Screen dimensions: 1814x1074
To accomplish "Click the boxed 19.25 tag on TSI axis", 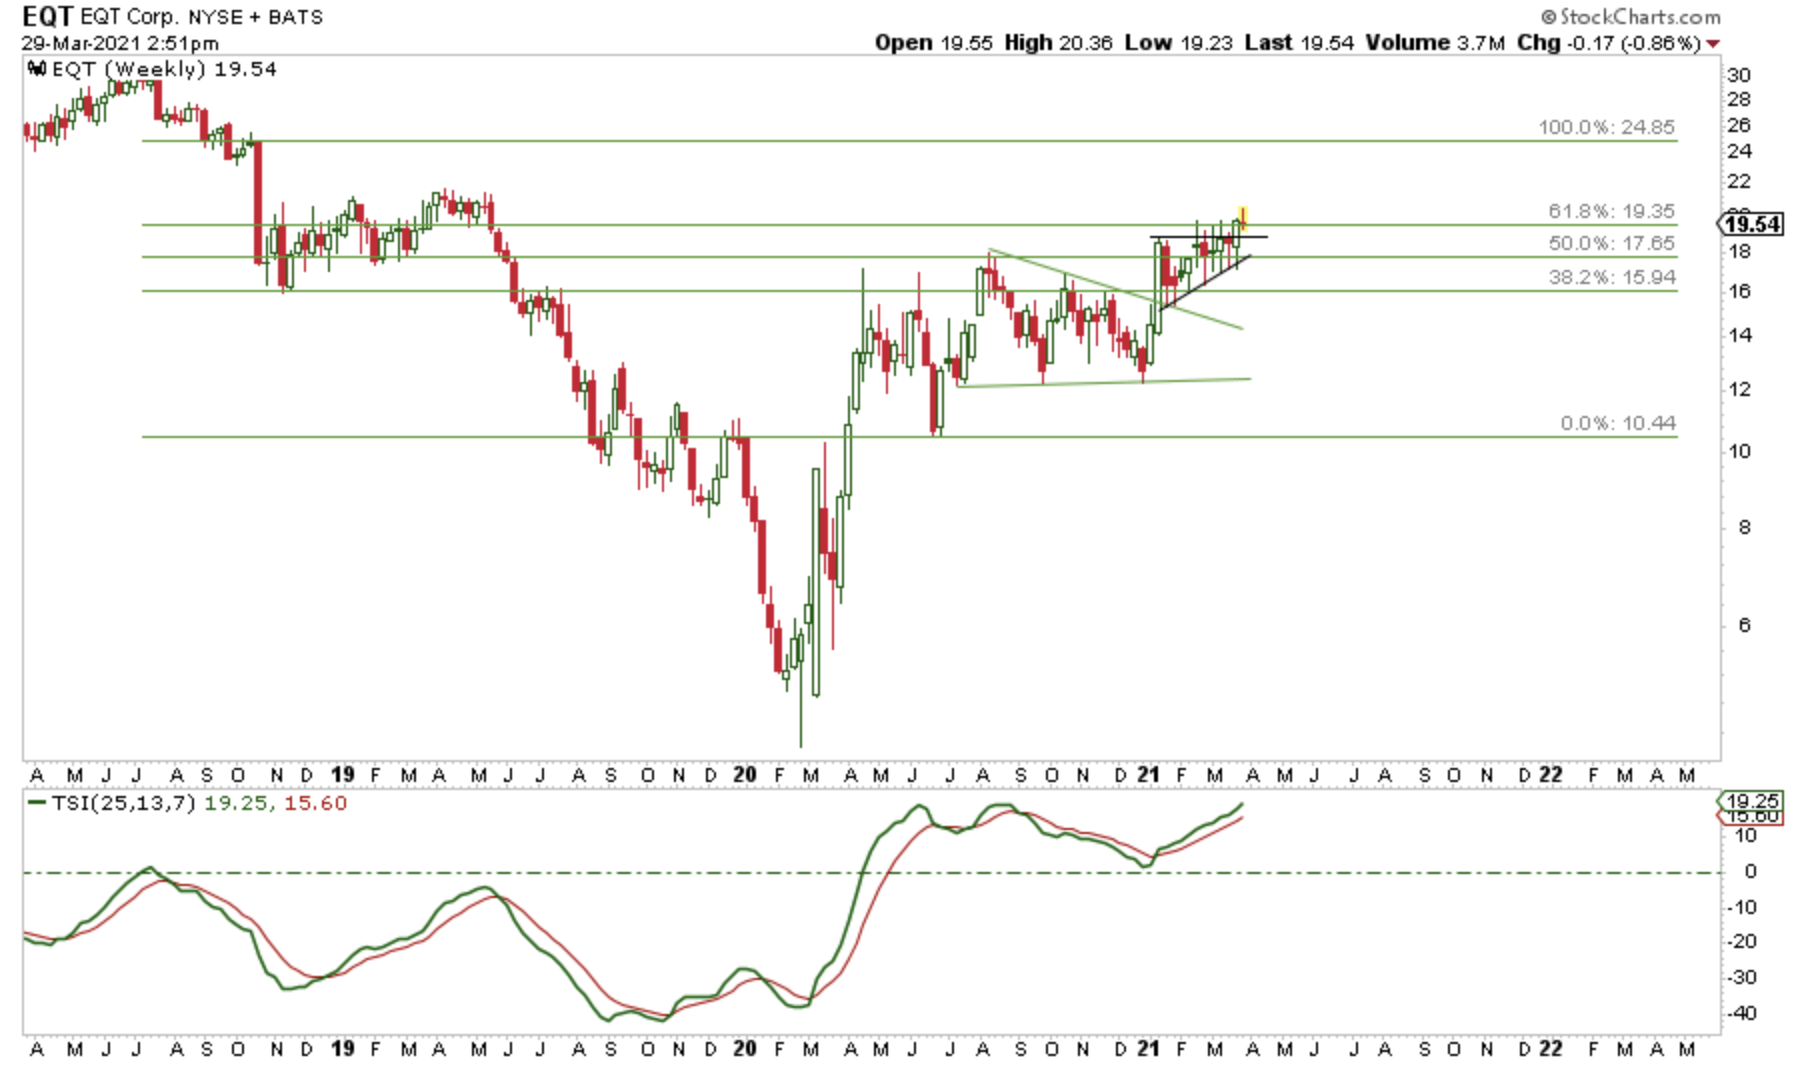I will pos(1751,800).
